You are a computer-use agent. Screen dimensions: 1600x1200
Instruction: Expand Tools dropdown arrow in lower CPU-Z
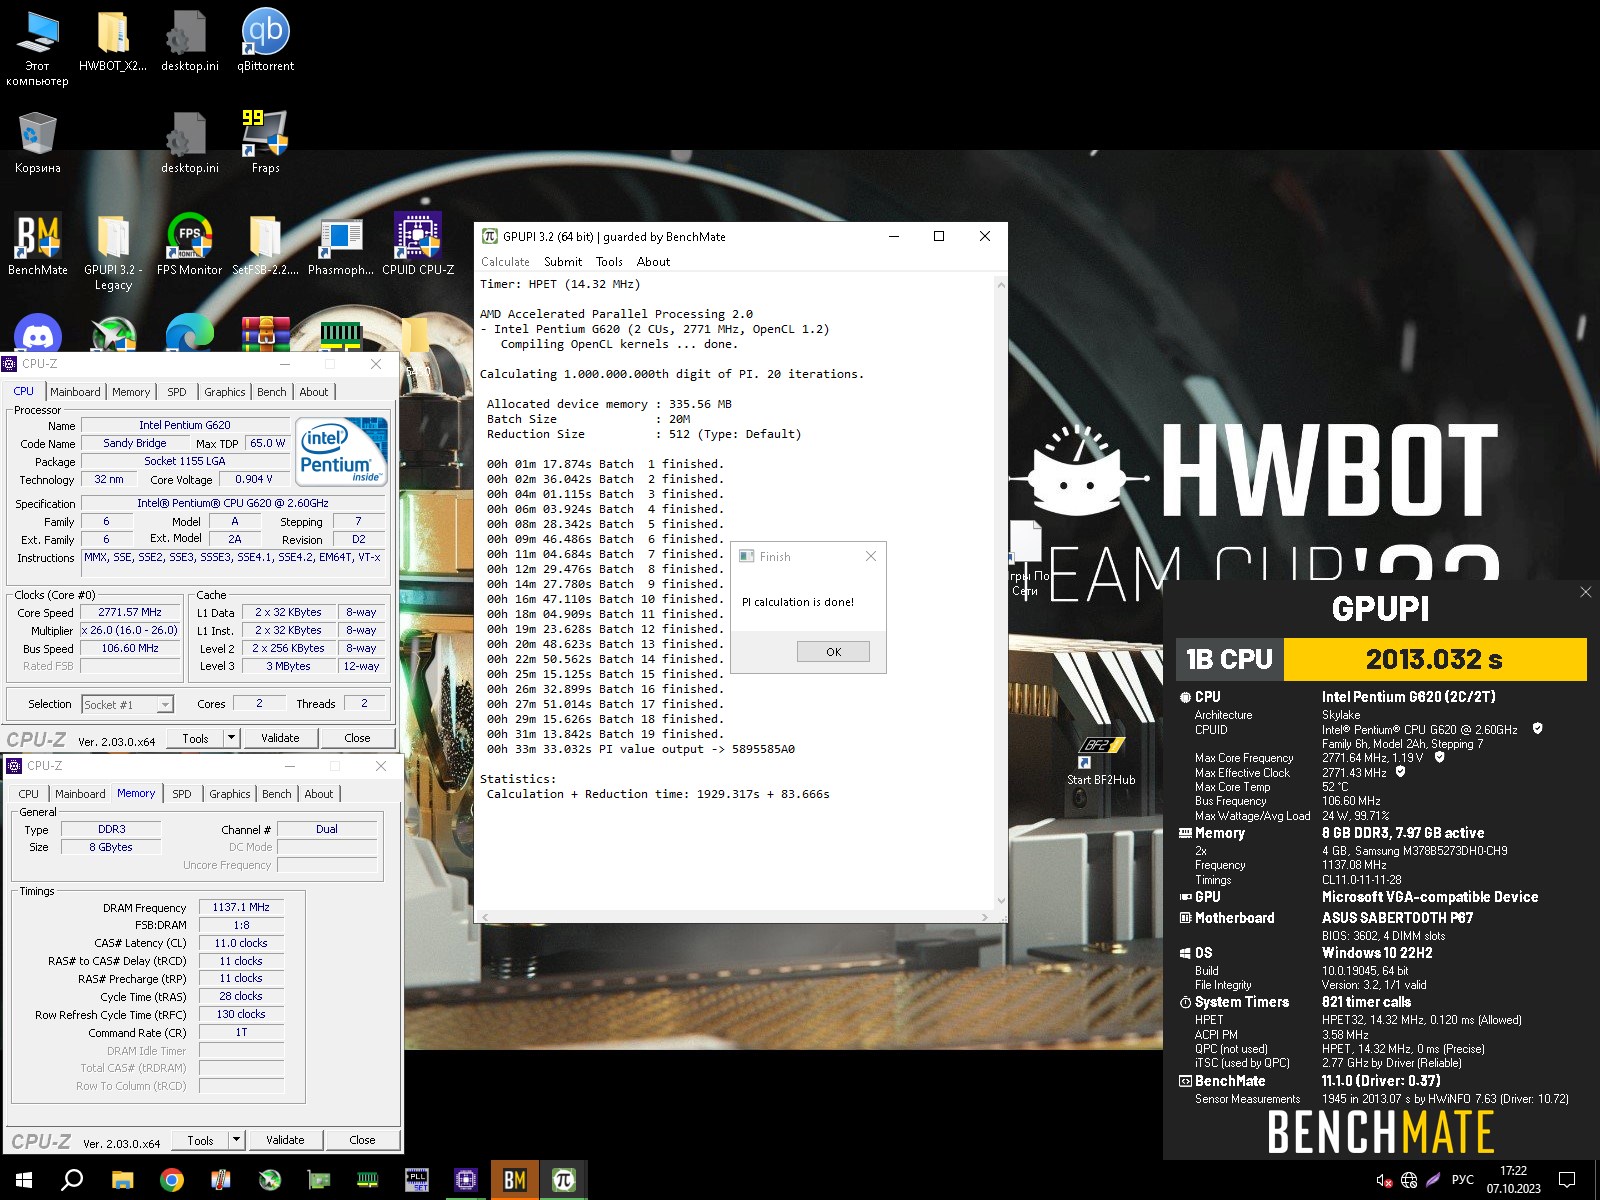pyautogui.click(x=237, y=1140)
